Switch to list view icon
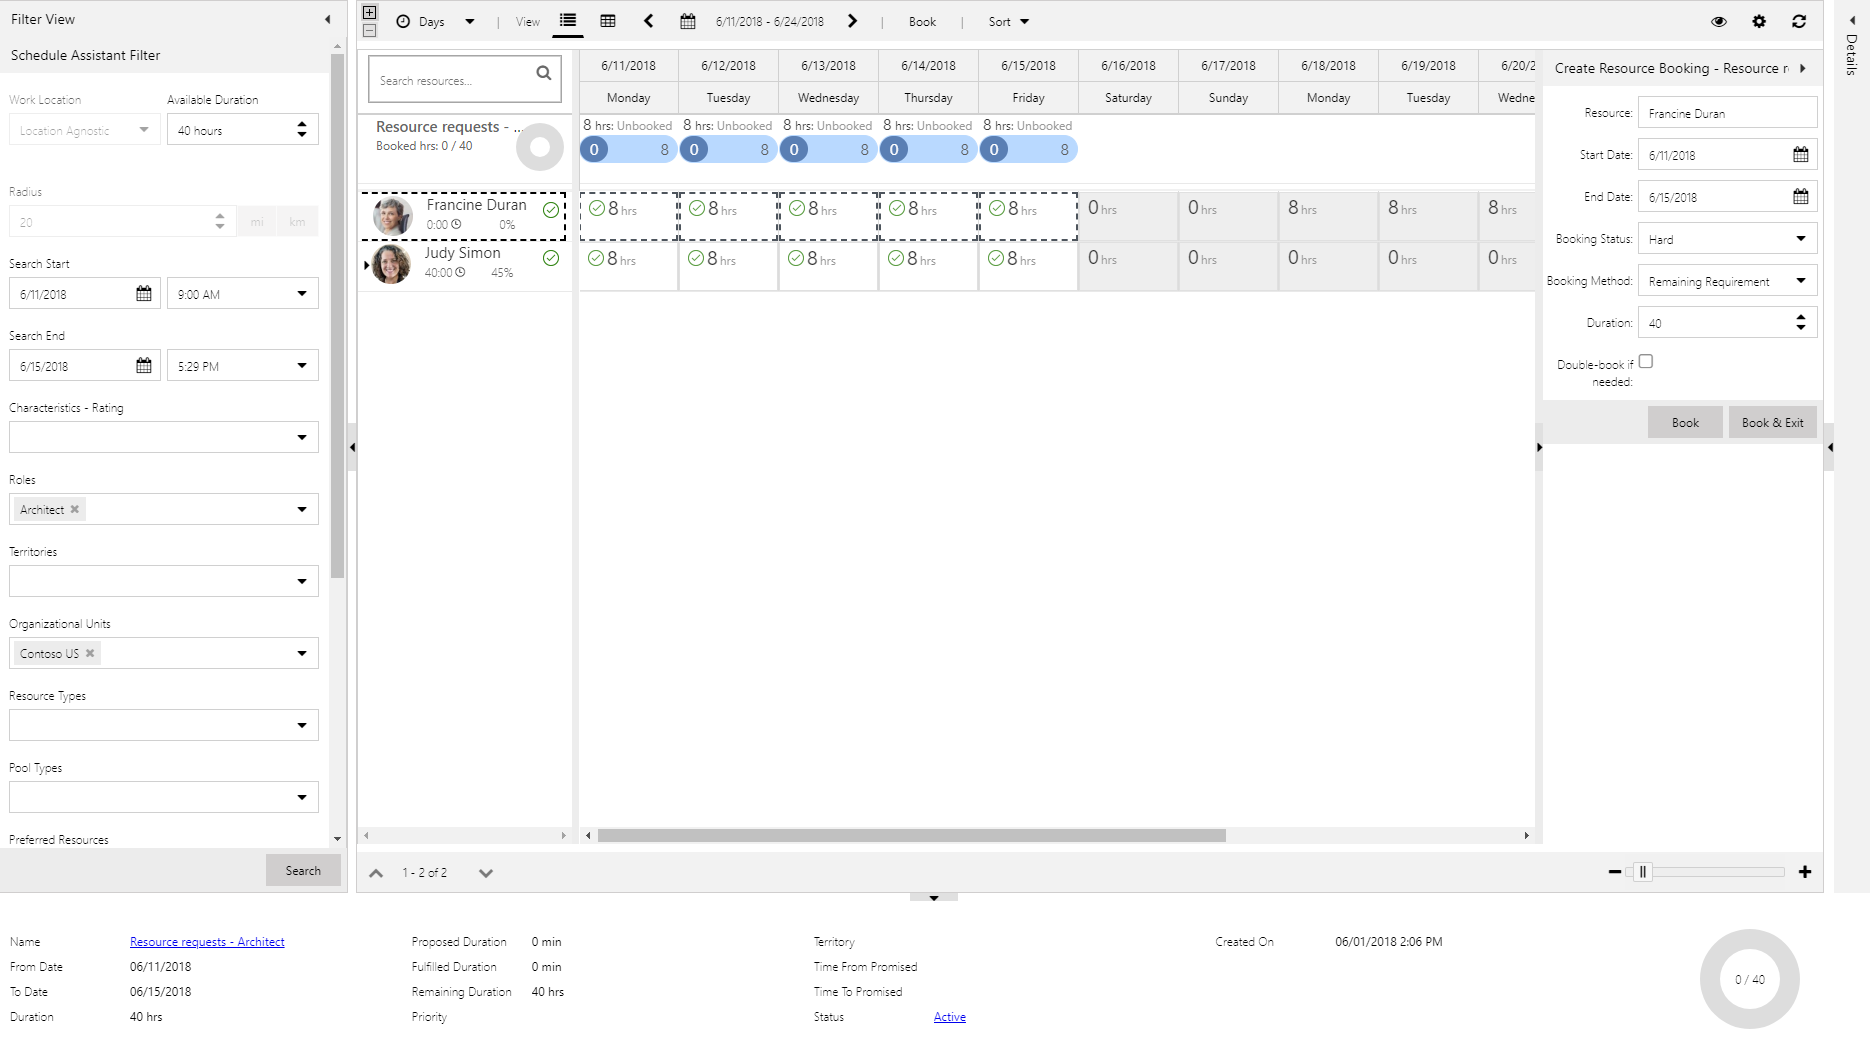 click(568, 21)
